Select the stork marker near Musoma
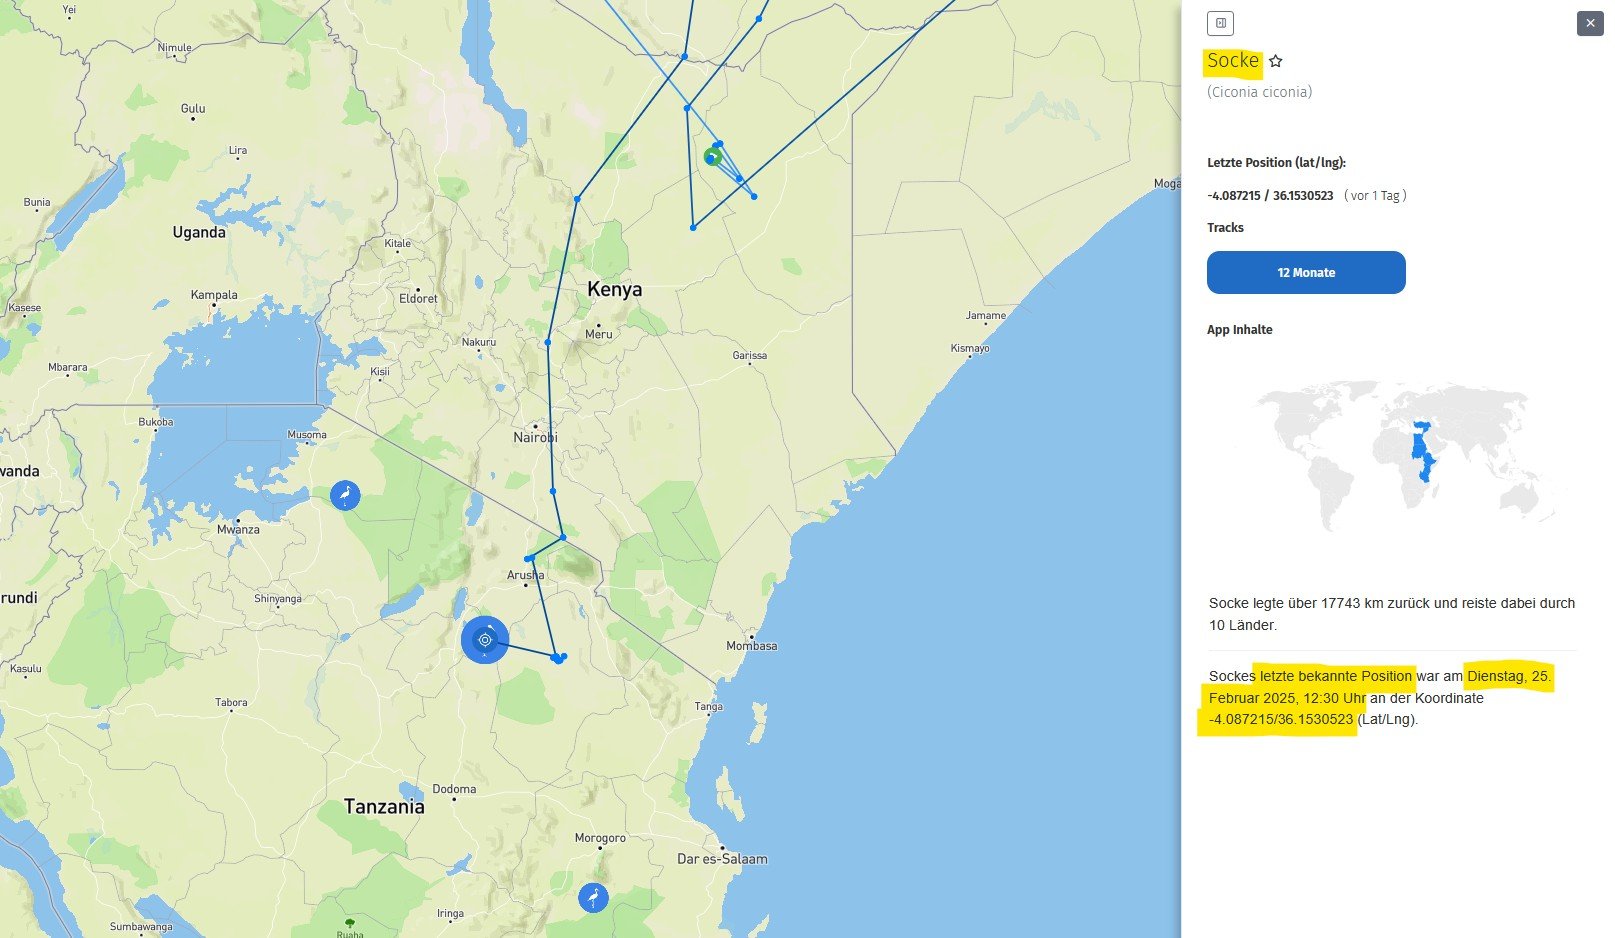The width and height of the screenshot is (1615, 938). click(x=345, y=495)
